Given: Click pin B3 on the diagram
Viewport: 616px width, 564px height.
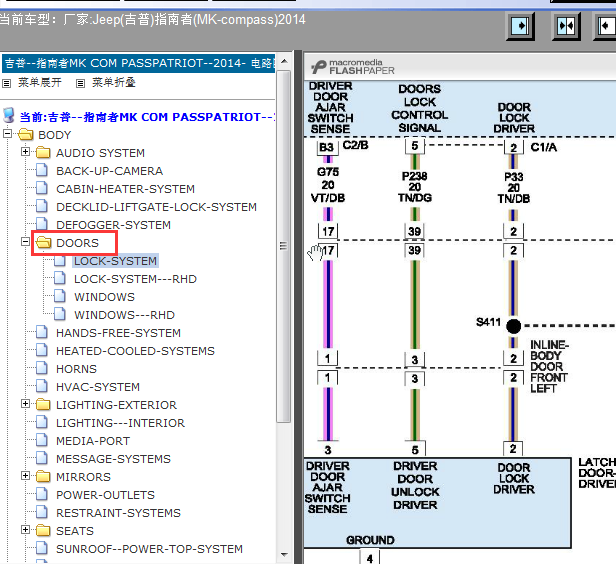Looking at the screenshot, I should click(327, 147).
